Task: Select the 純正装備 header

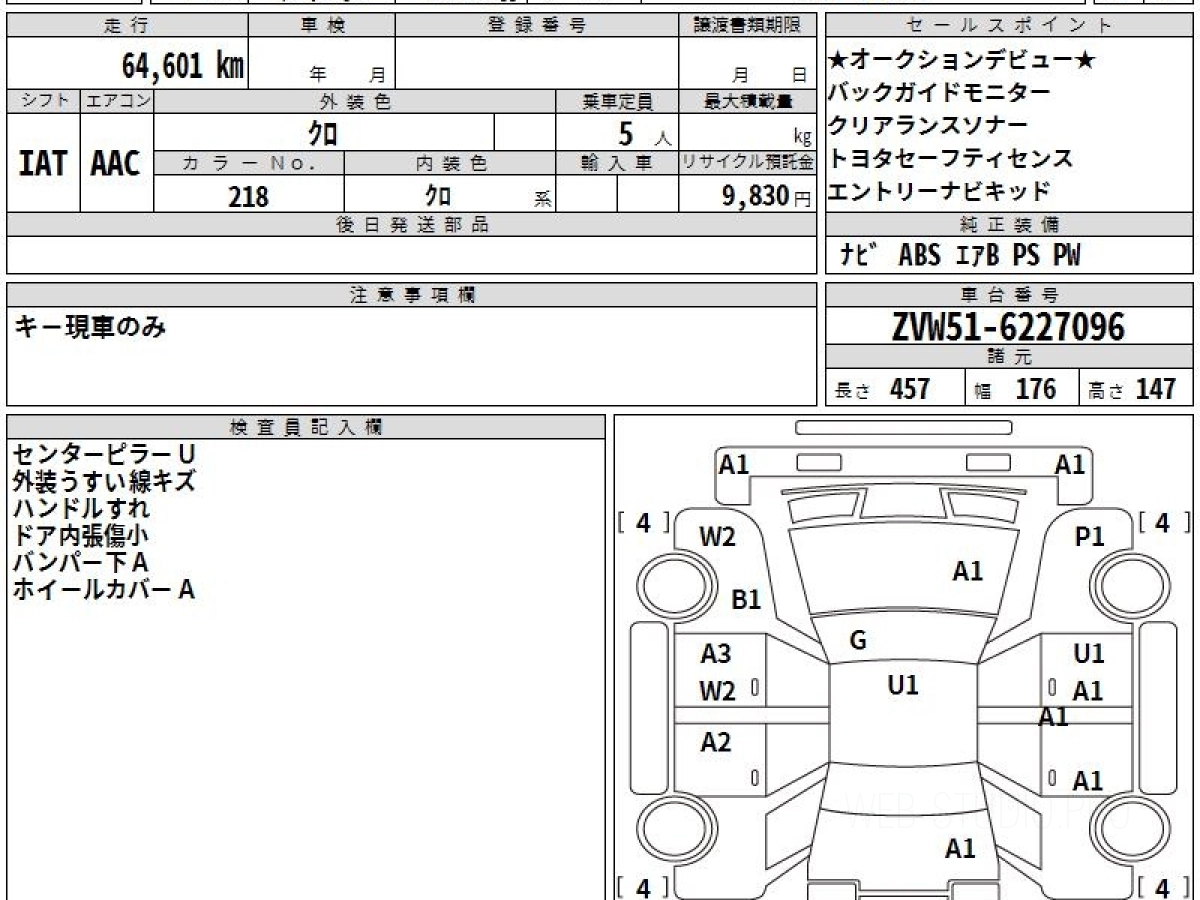Action: [x=1009, y=225]
